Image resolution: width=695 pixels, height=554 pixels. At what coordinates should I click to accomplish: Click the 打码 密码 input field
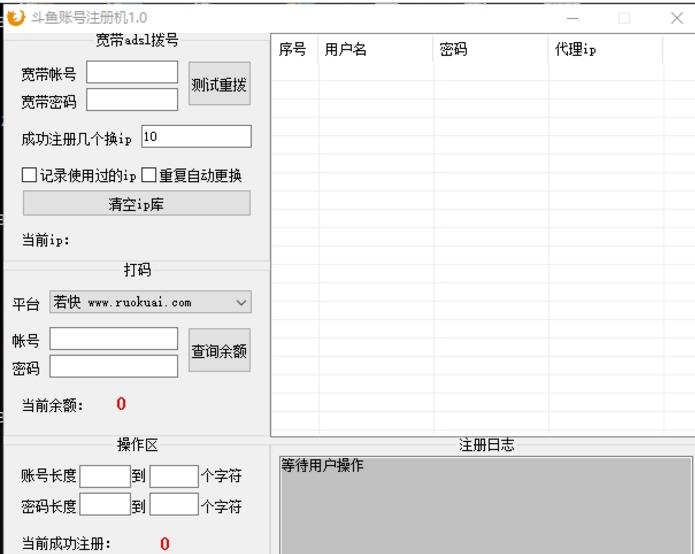(x=114, y=367)
